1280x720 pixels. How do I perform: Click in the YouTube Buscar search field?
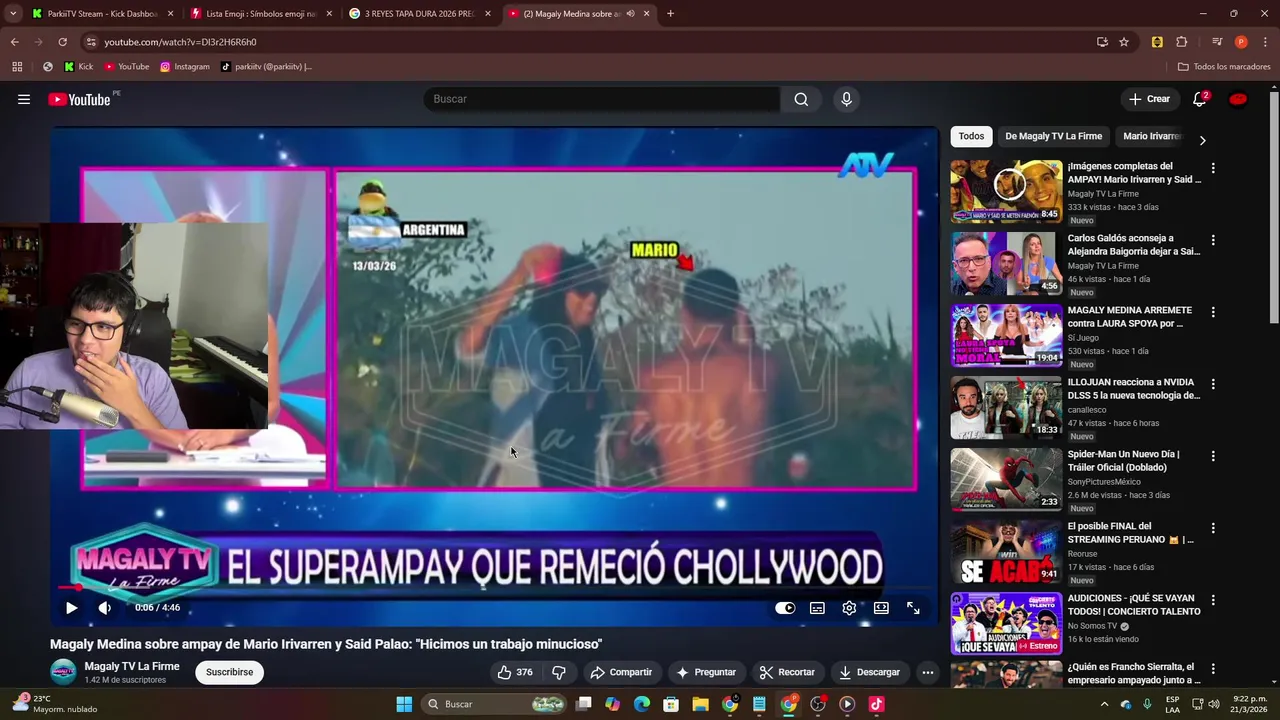tap(602, 99)
